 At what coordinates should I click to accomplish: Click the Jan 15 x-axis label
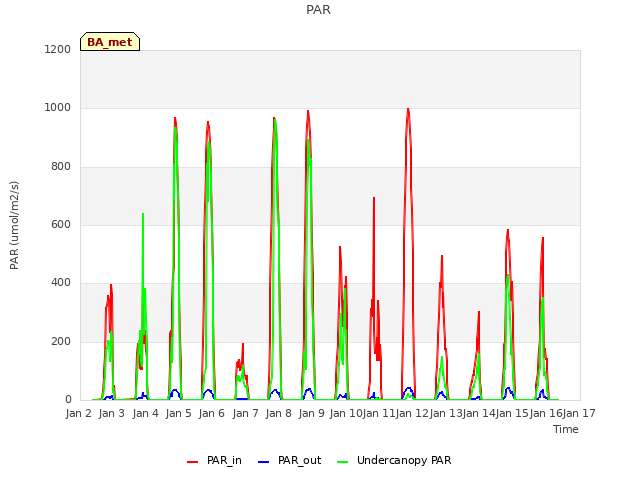click(x=512, y=413)
